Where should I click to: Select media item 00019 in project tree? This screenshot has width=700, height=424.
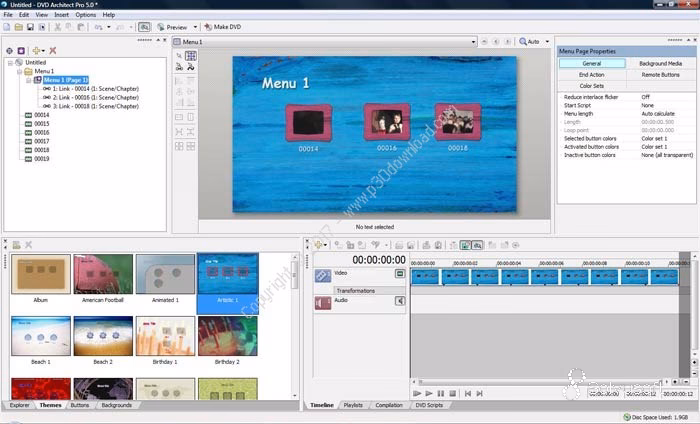click(37, 159)
